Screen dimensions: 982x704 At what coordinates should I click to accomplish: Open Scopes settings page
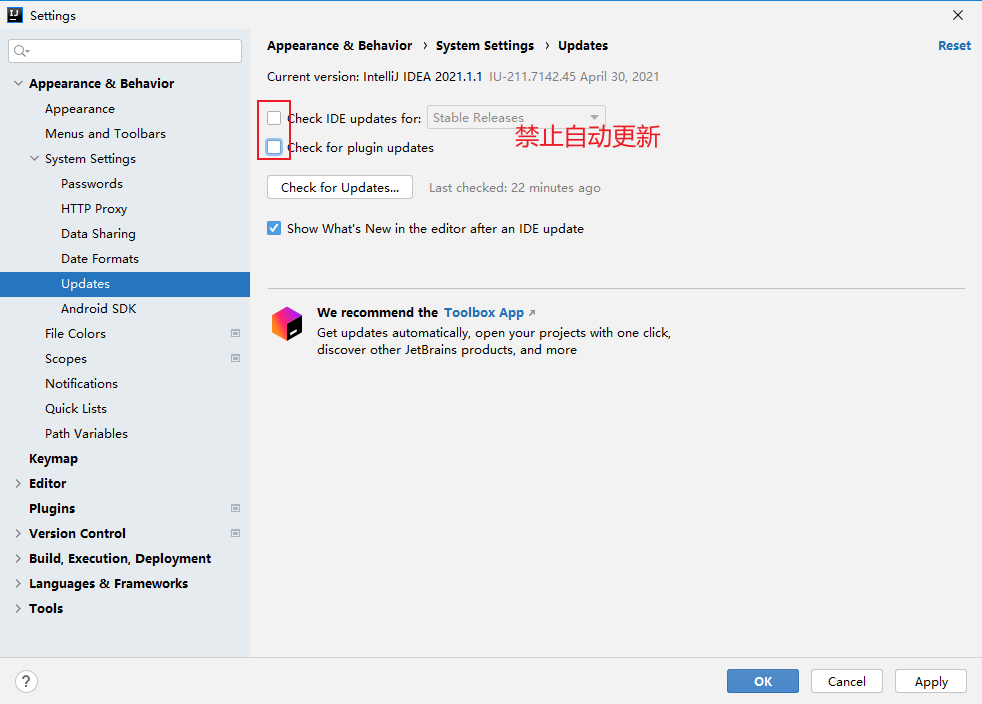click(66, 358)
